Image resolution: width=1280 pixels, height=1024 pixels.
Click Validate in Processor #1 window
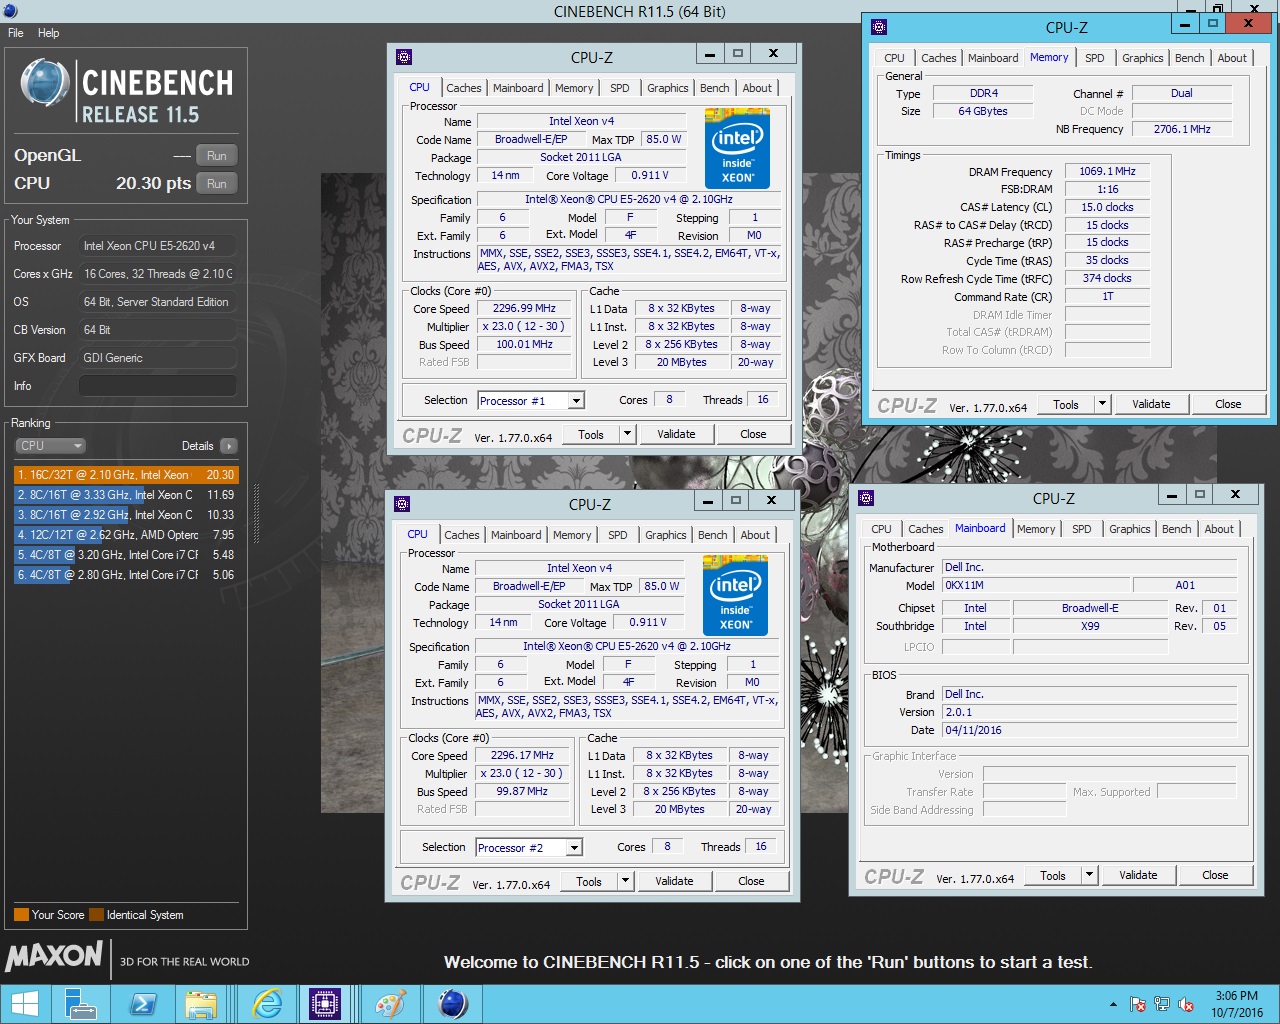coord(676,434)
